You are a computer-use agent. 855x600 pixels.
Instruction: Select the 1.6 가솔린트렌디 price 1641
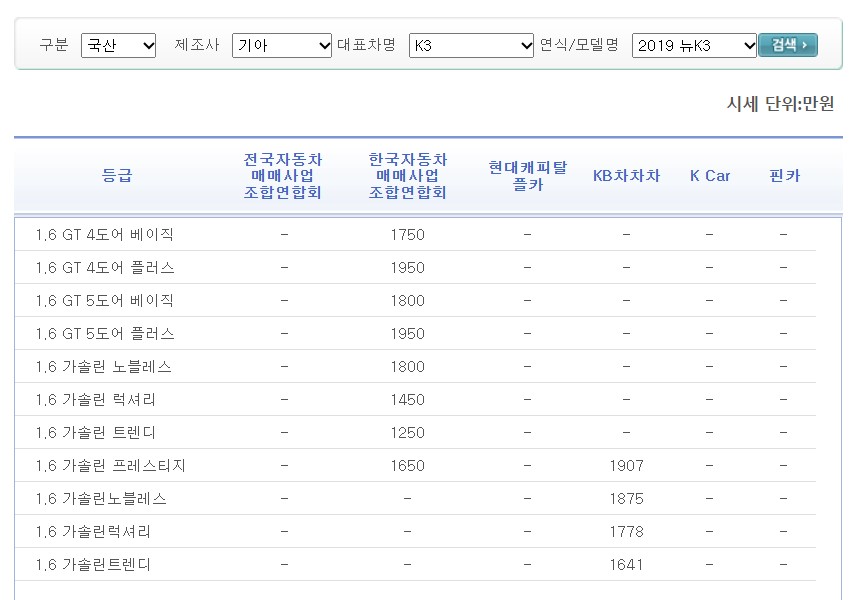[x=625, y=564]
